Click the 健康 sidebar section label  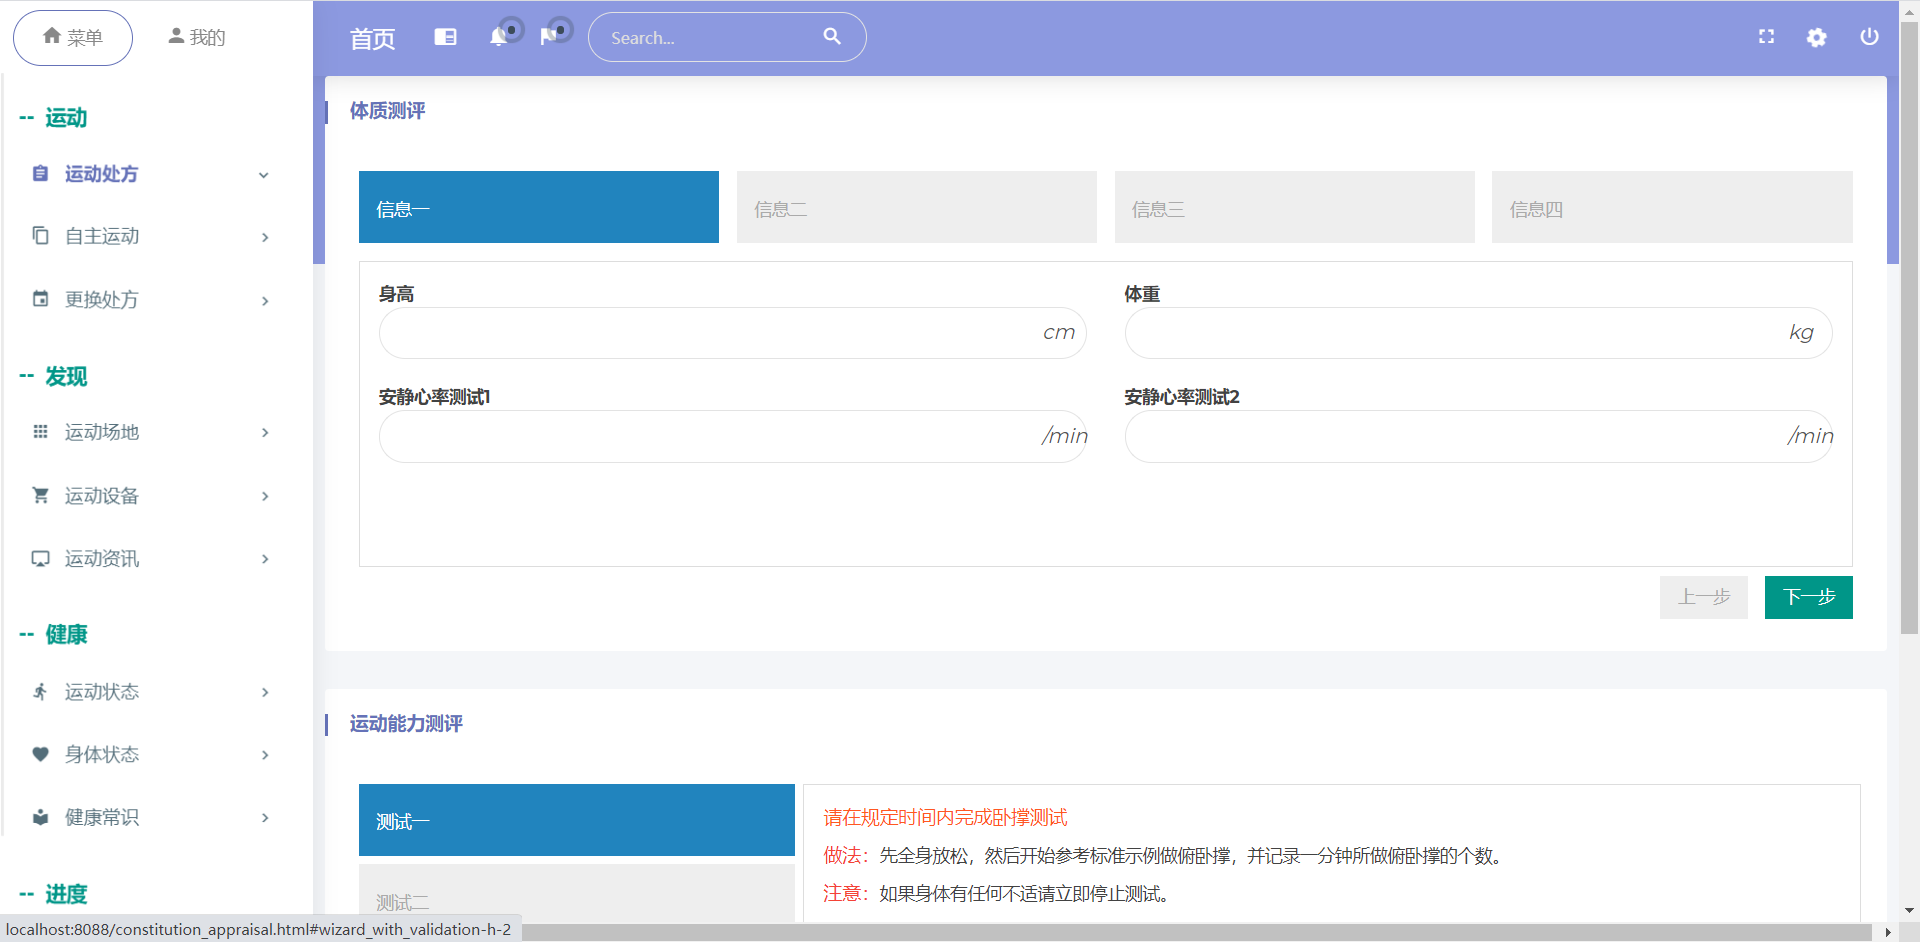click(x=66, y=634)
